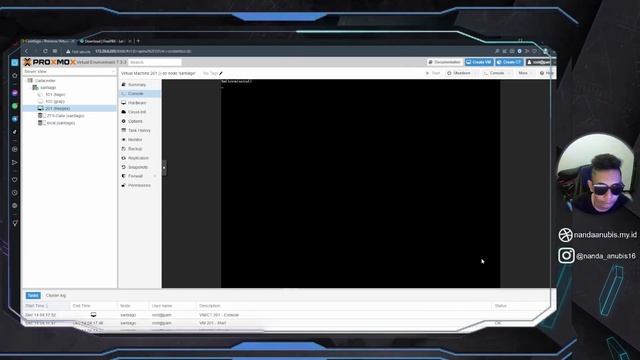The height and width of the screenshot is (360, 640).
Task: Click the Start button in VM toolbar
Action: pyautogui.click(x=433, y=73)
